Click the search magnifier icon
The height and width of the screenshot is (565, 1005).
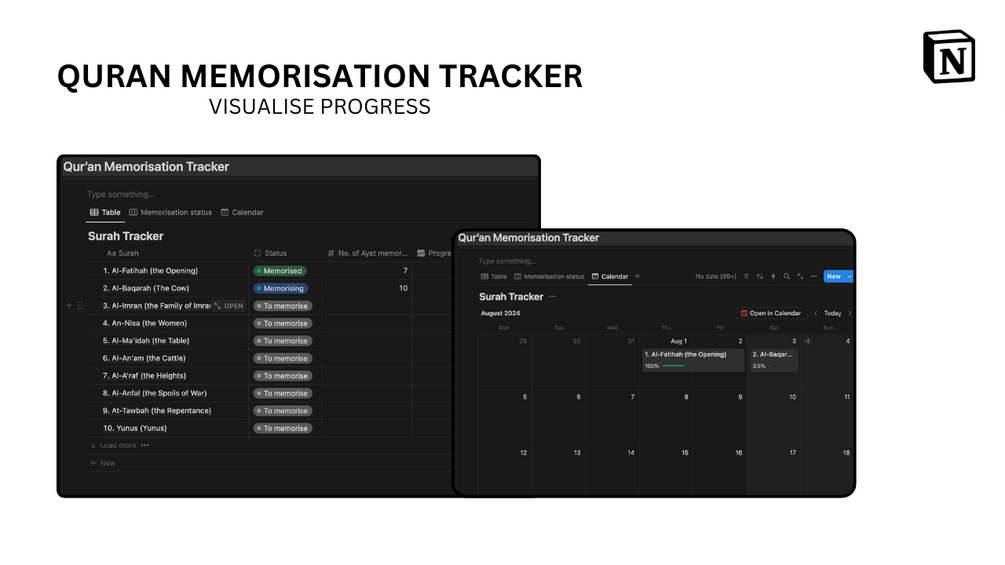tap(786, 277)
